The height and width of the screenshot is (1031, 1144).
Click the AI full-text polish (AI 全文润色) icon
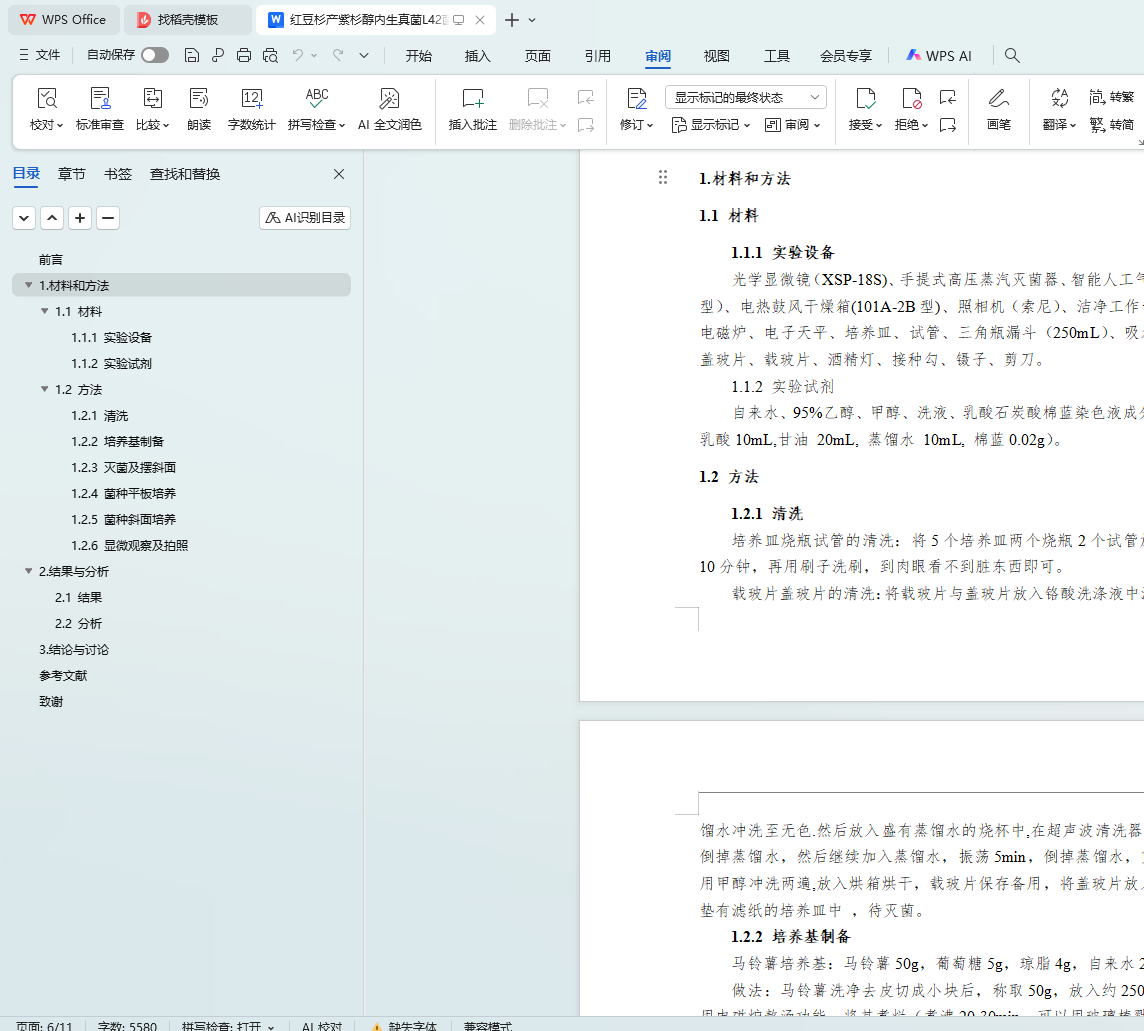click(x=389, y=99)
